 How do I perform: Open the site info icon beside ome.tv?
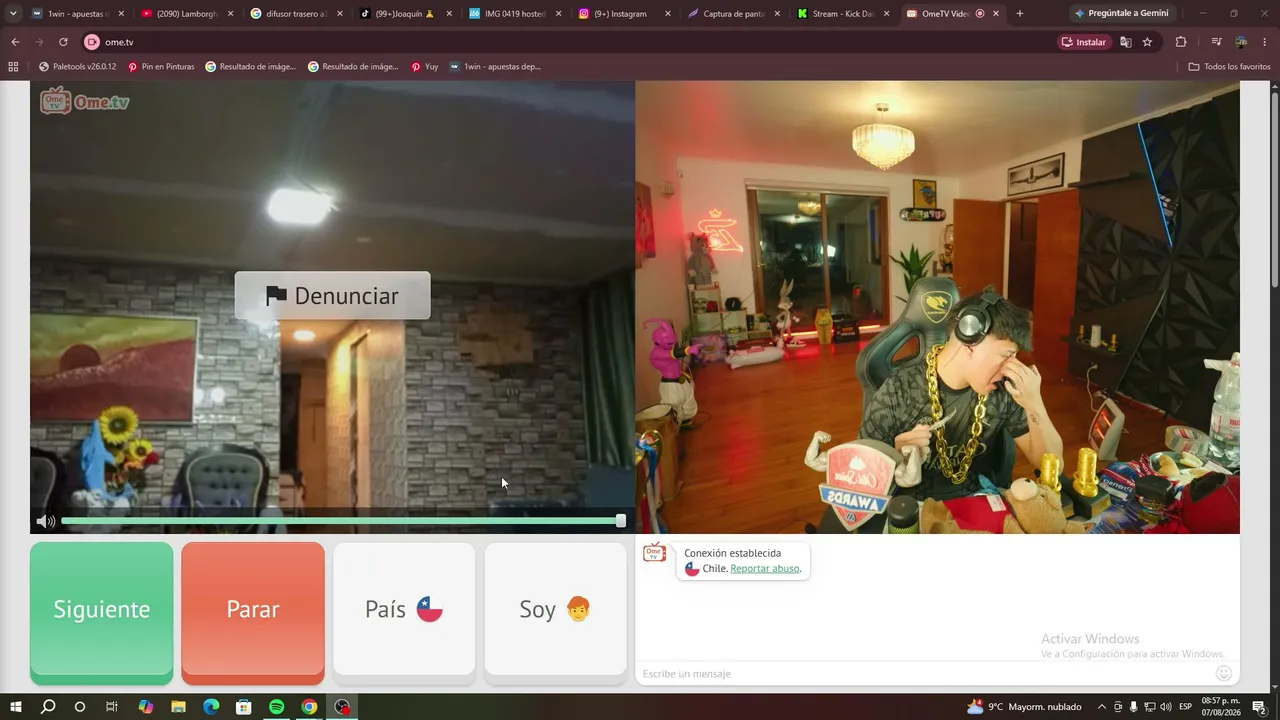coord(92,42)
